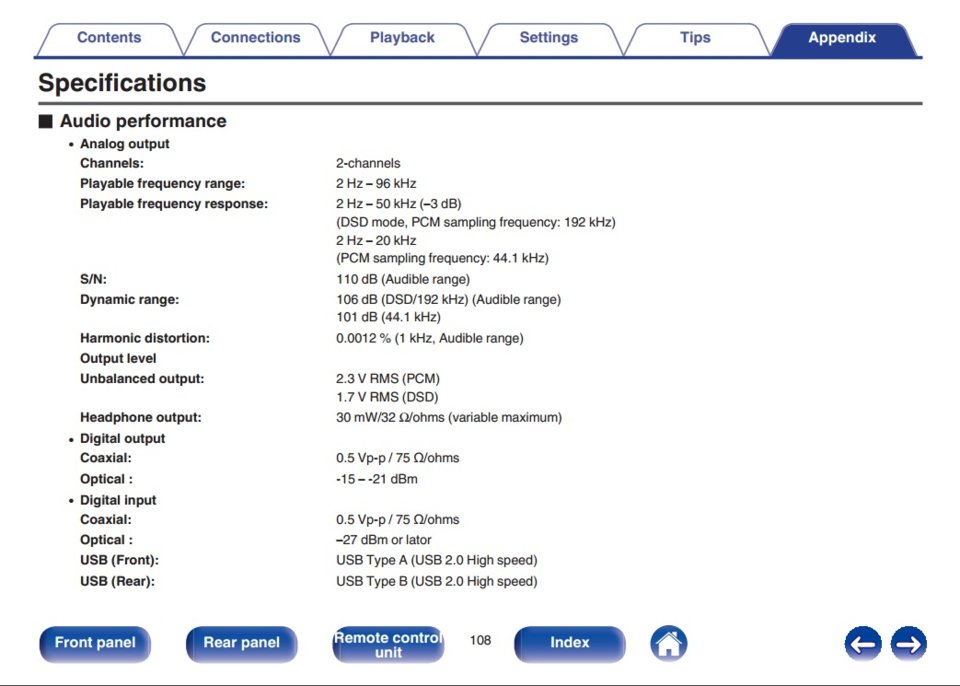960x686 pixels.
Task: Select the Settings tab
Action: tap(549, 38)
